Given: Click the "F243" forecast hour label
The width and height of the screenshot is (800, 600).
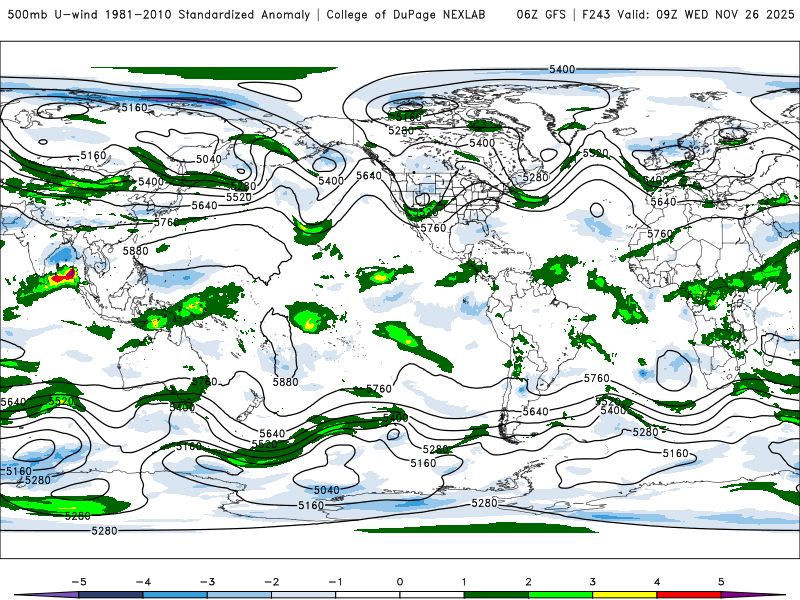Looking at the screenshot, I should point(596,15).
